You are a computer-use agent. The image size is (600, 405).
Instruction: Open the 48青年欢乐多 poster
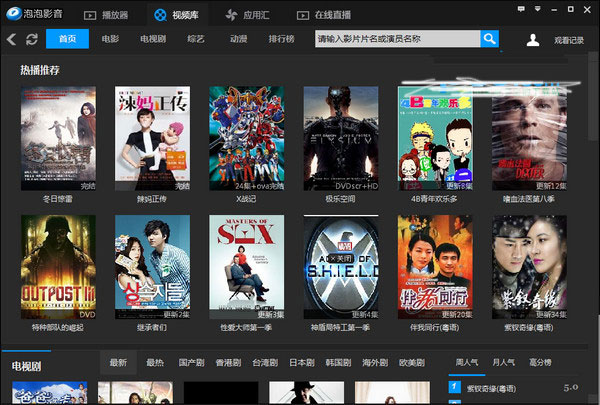coord(435,138)
